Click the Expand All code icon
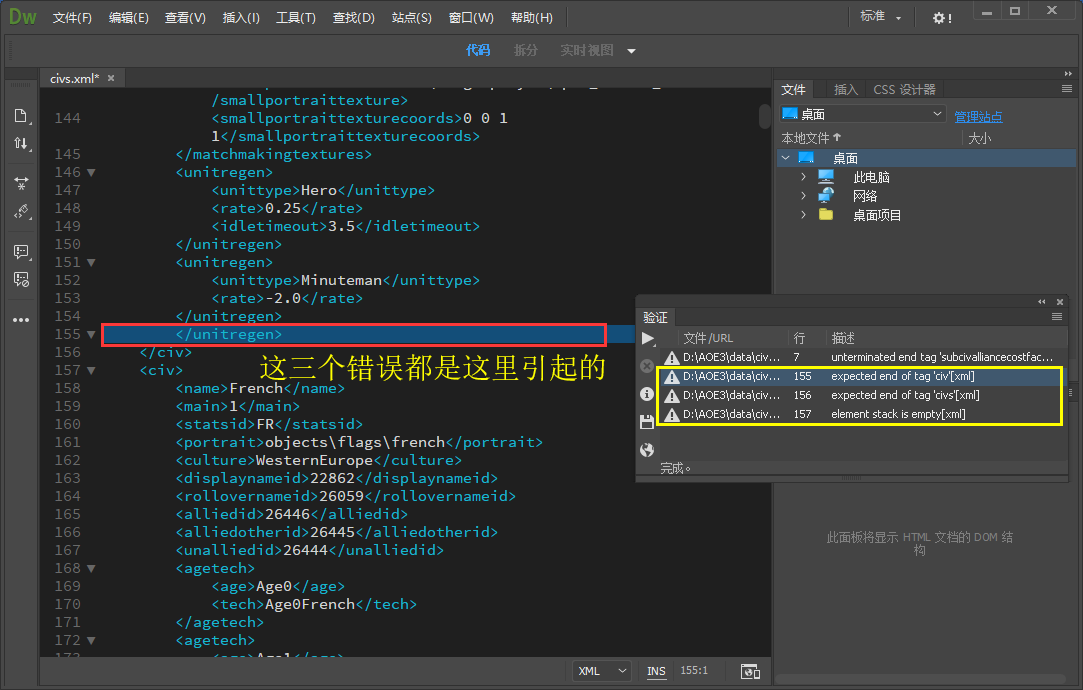1083x690 pixels. (20, 183)
